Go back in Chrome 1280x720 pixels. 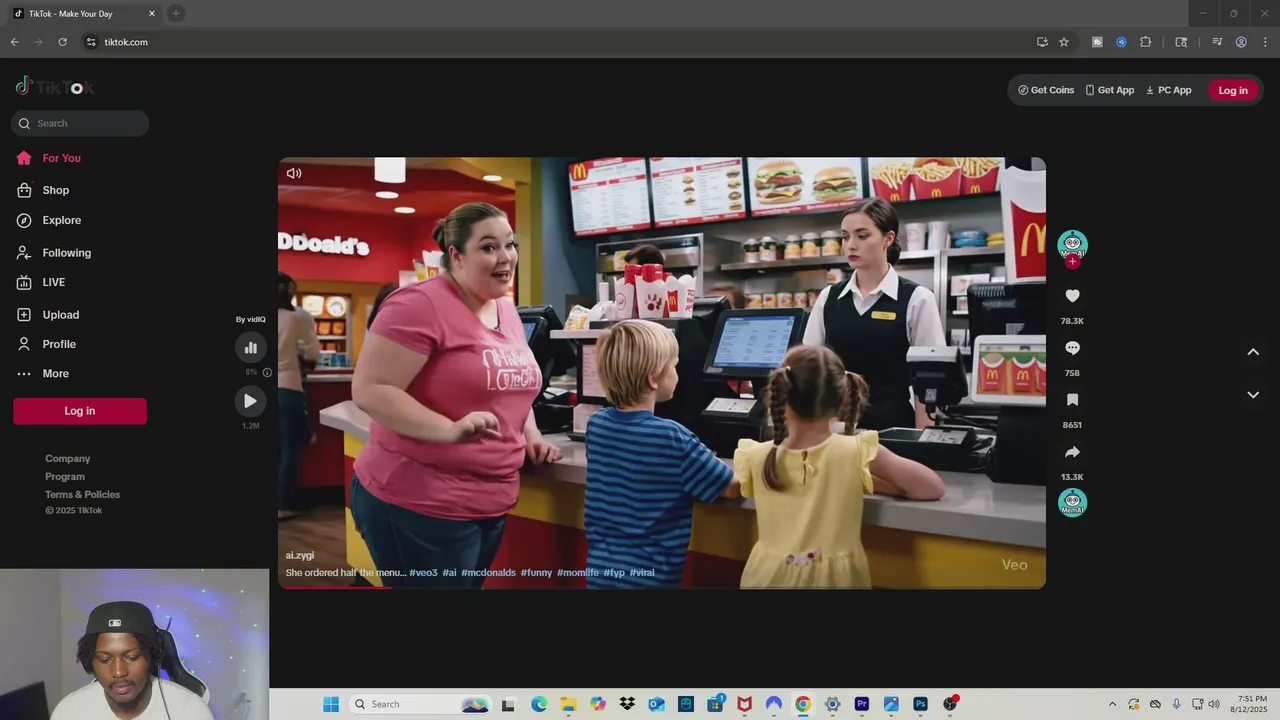14,42
